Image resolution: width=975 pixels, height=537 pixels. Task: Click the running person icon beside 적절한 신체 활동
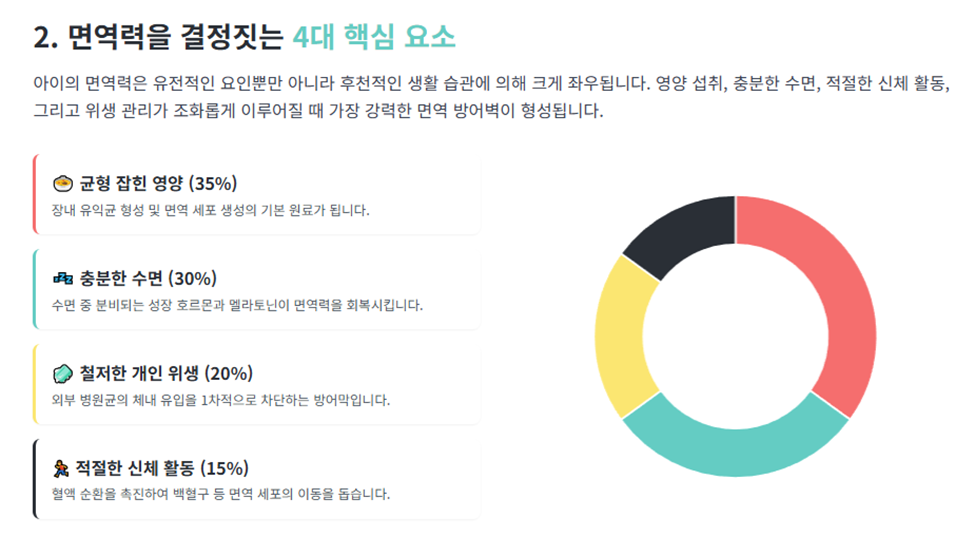coord(61,468)
